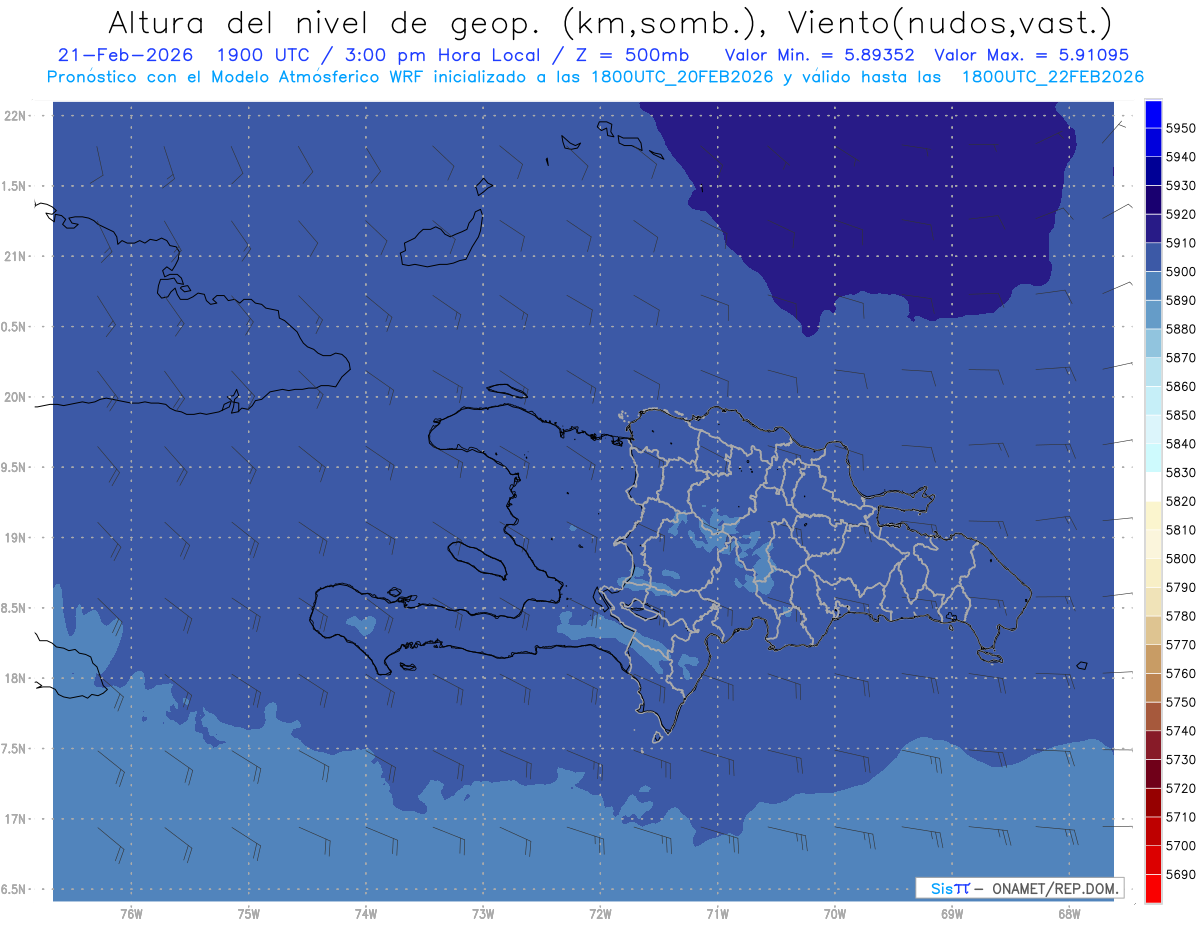Click the bright blue swatch above 5950
The image size is (1200, 927).
pyautogui.click(x=1153, y=114)
